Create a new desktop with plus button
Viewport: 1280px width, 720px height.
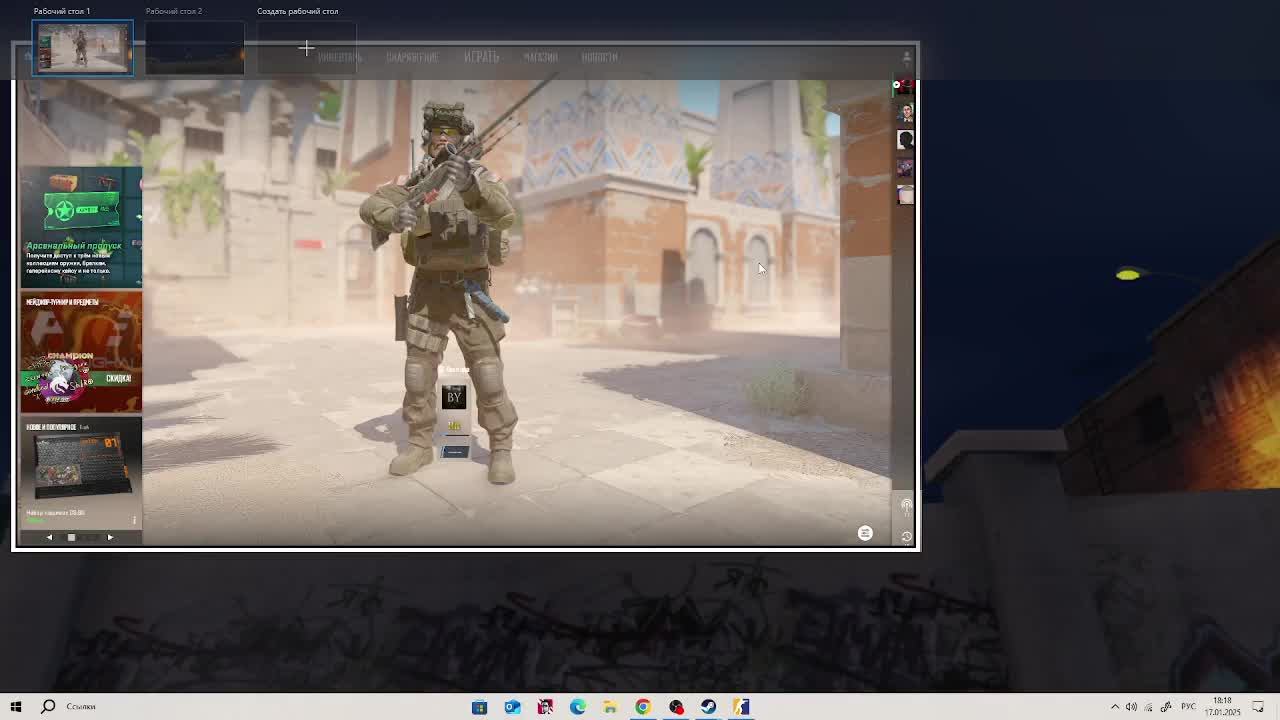click(306, 48)
